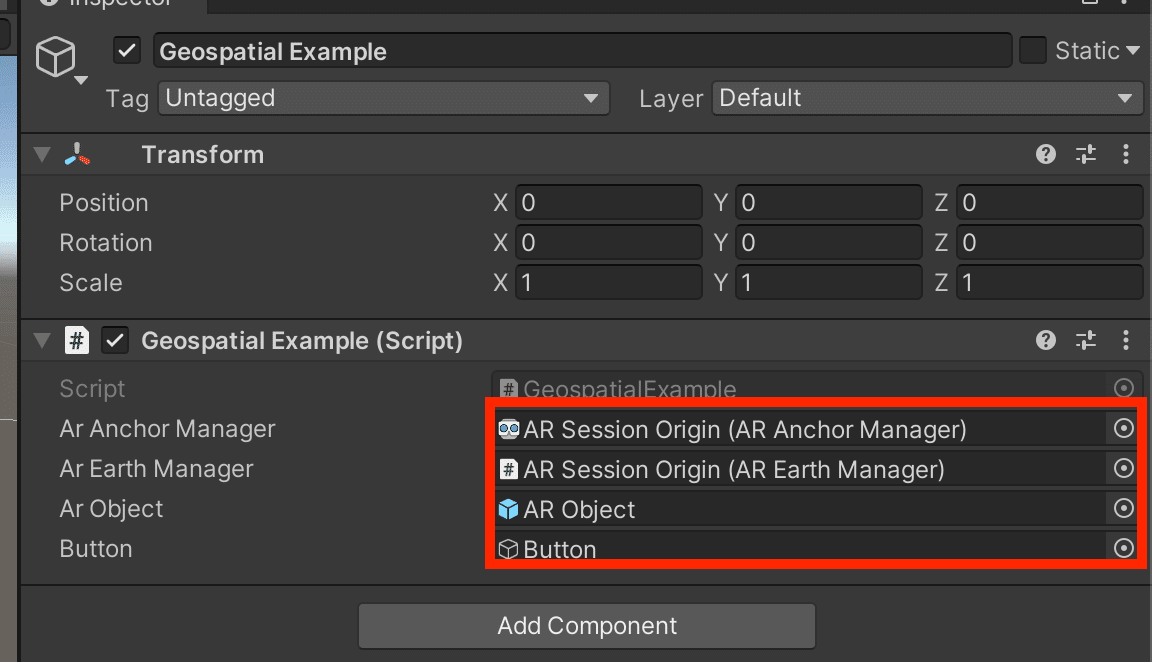
Task: Click object picker for Ar Anchor Manager
Action: (1123, 428)
